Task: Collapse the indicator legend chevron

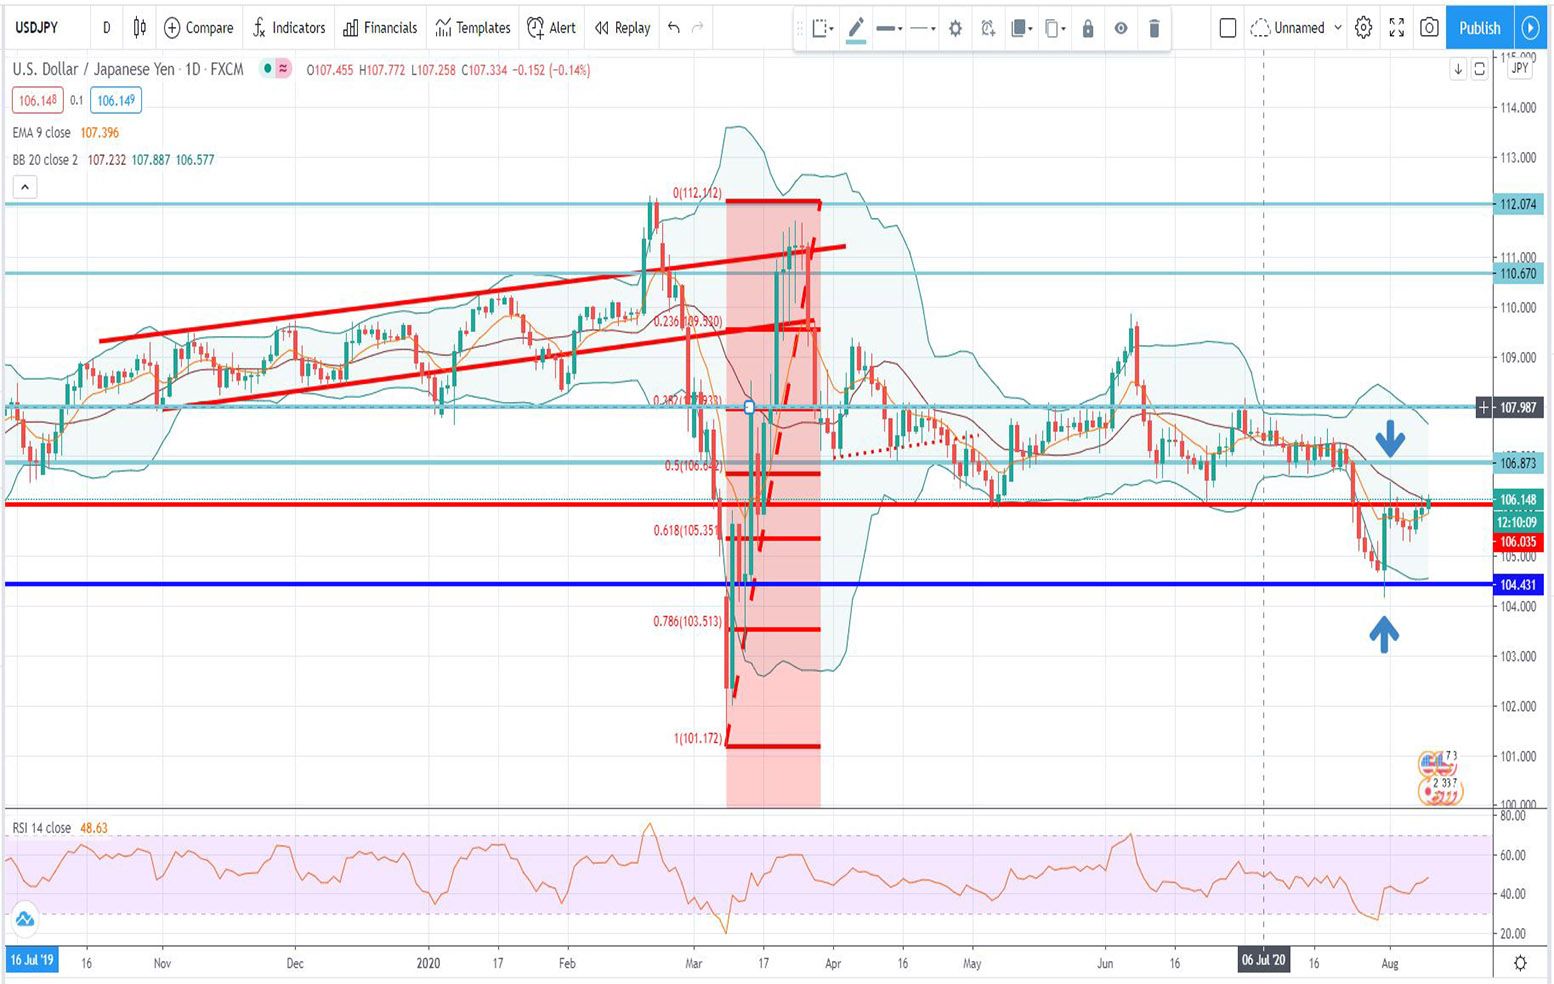Action: (x=25, y=187)
